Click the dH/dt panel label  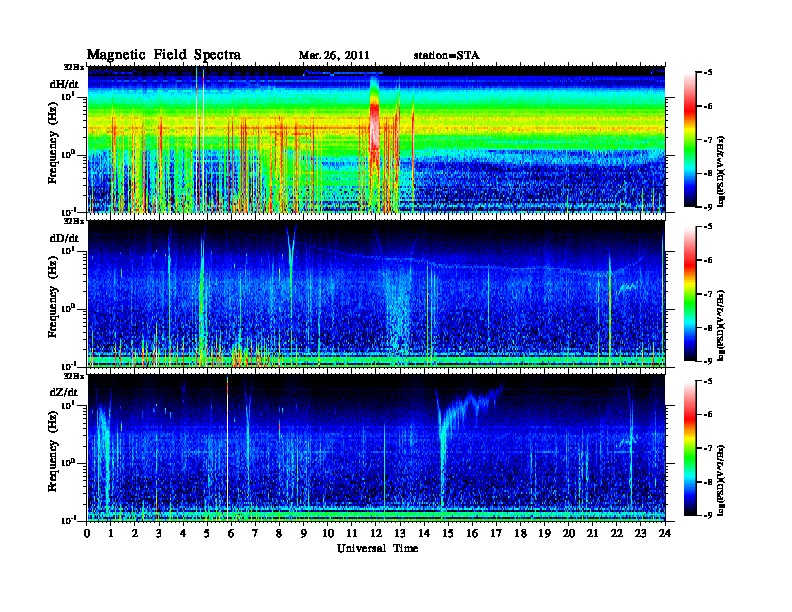pos(64,84)
